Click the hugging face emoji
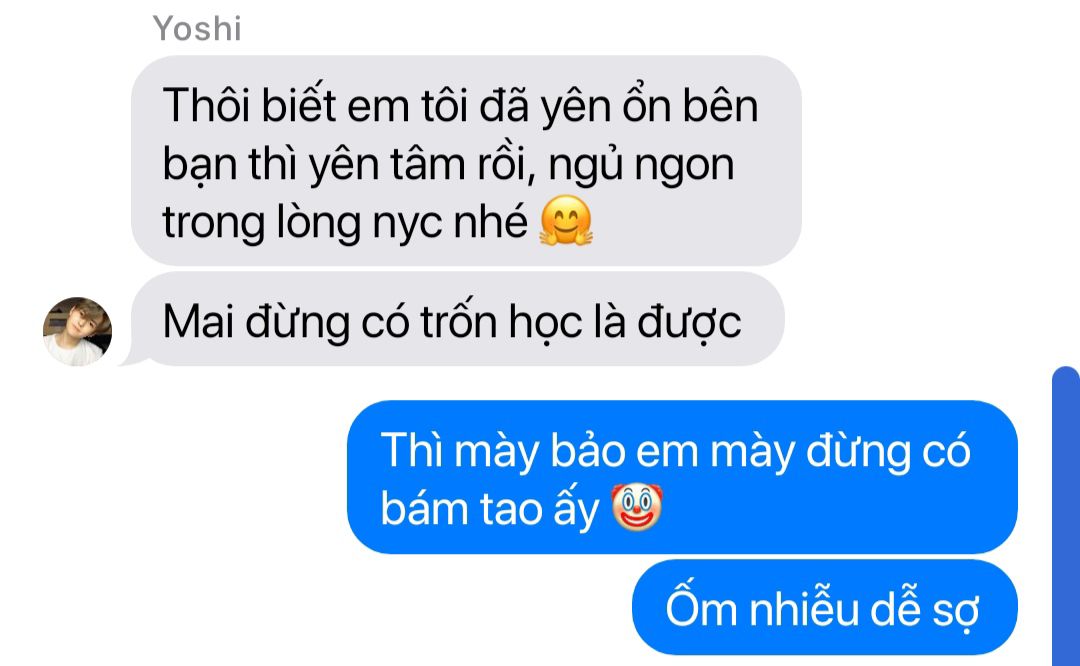This screenshot has width=1080, height=666. 565,220
